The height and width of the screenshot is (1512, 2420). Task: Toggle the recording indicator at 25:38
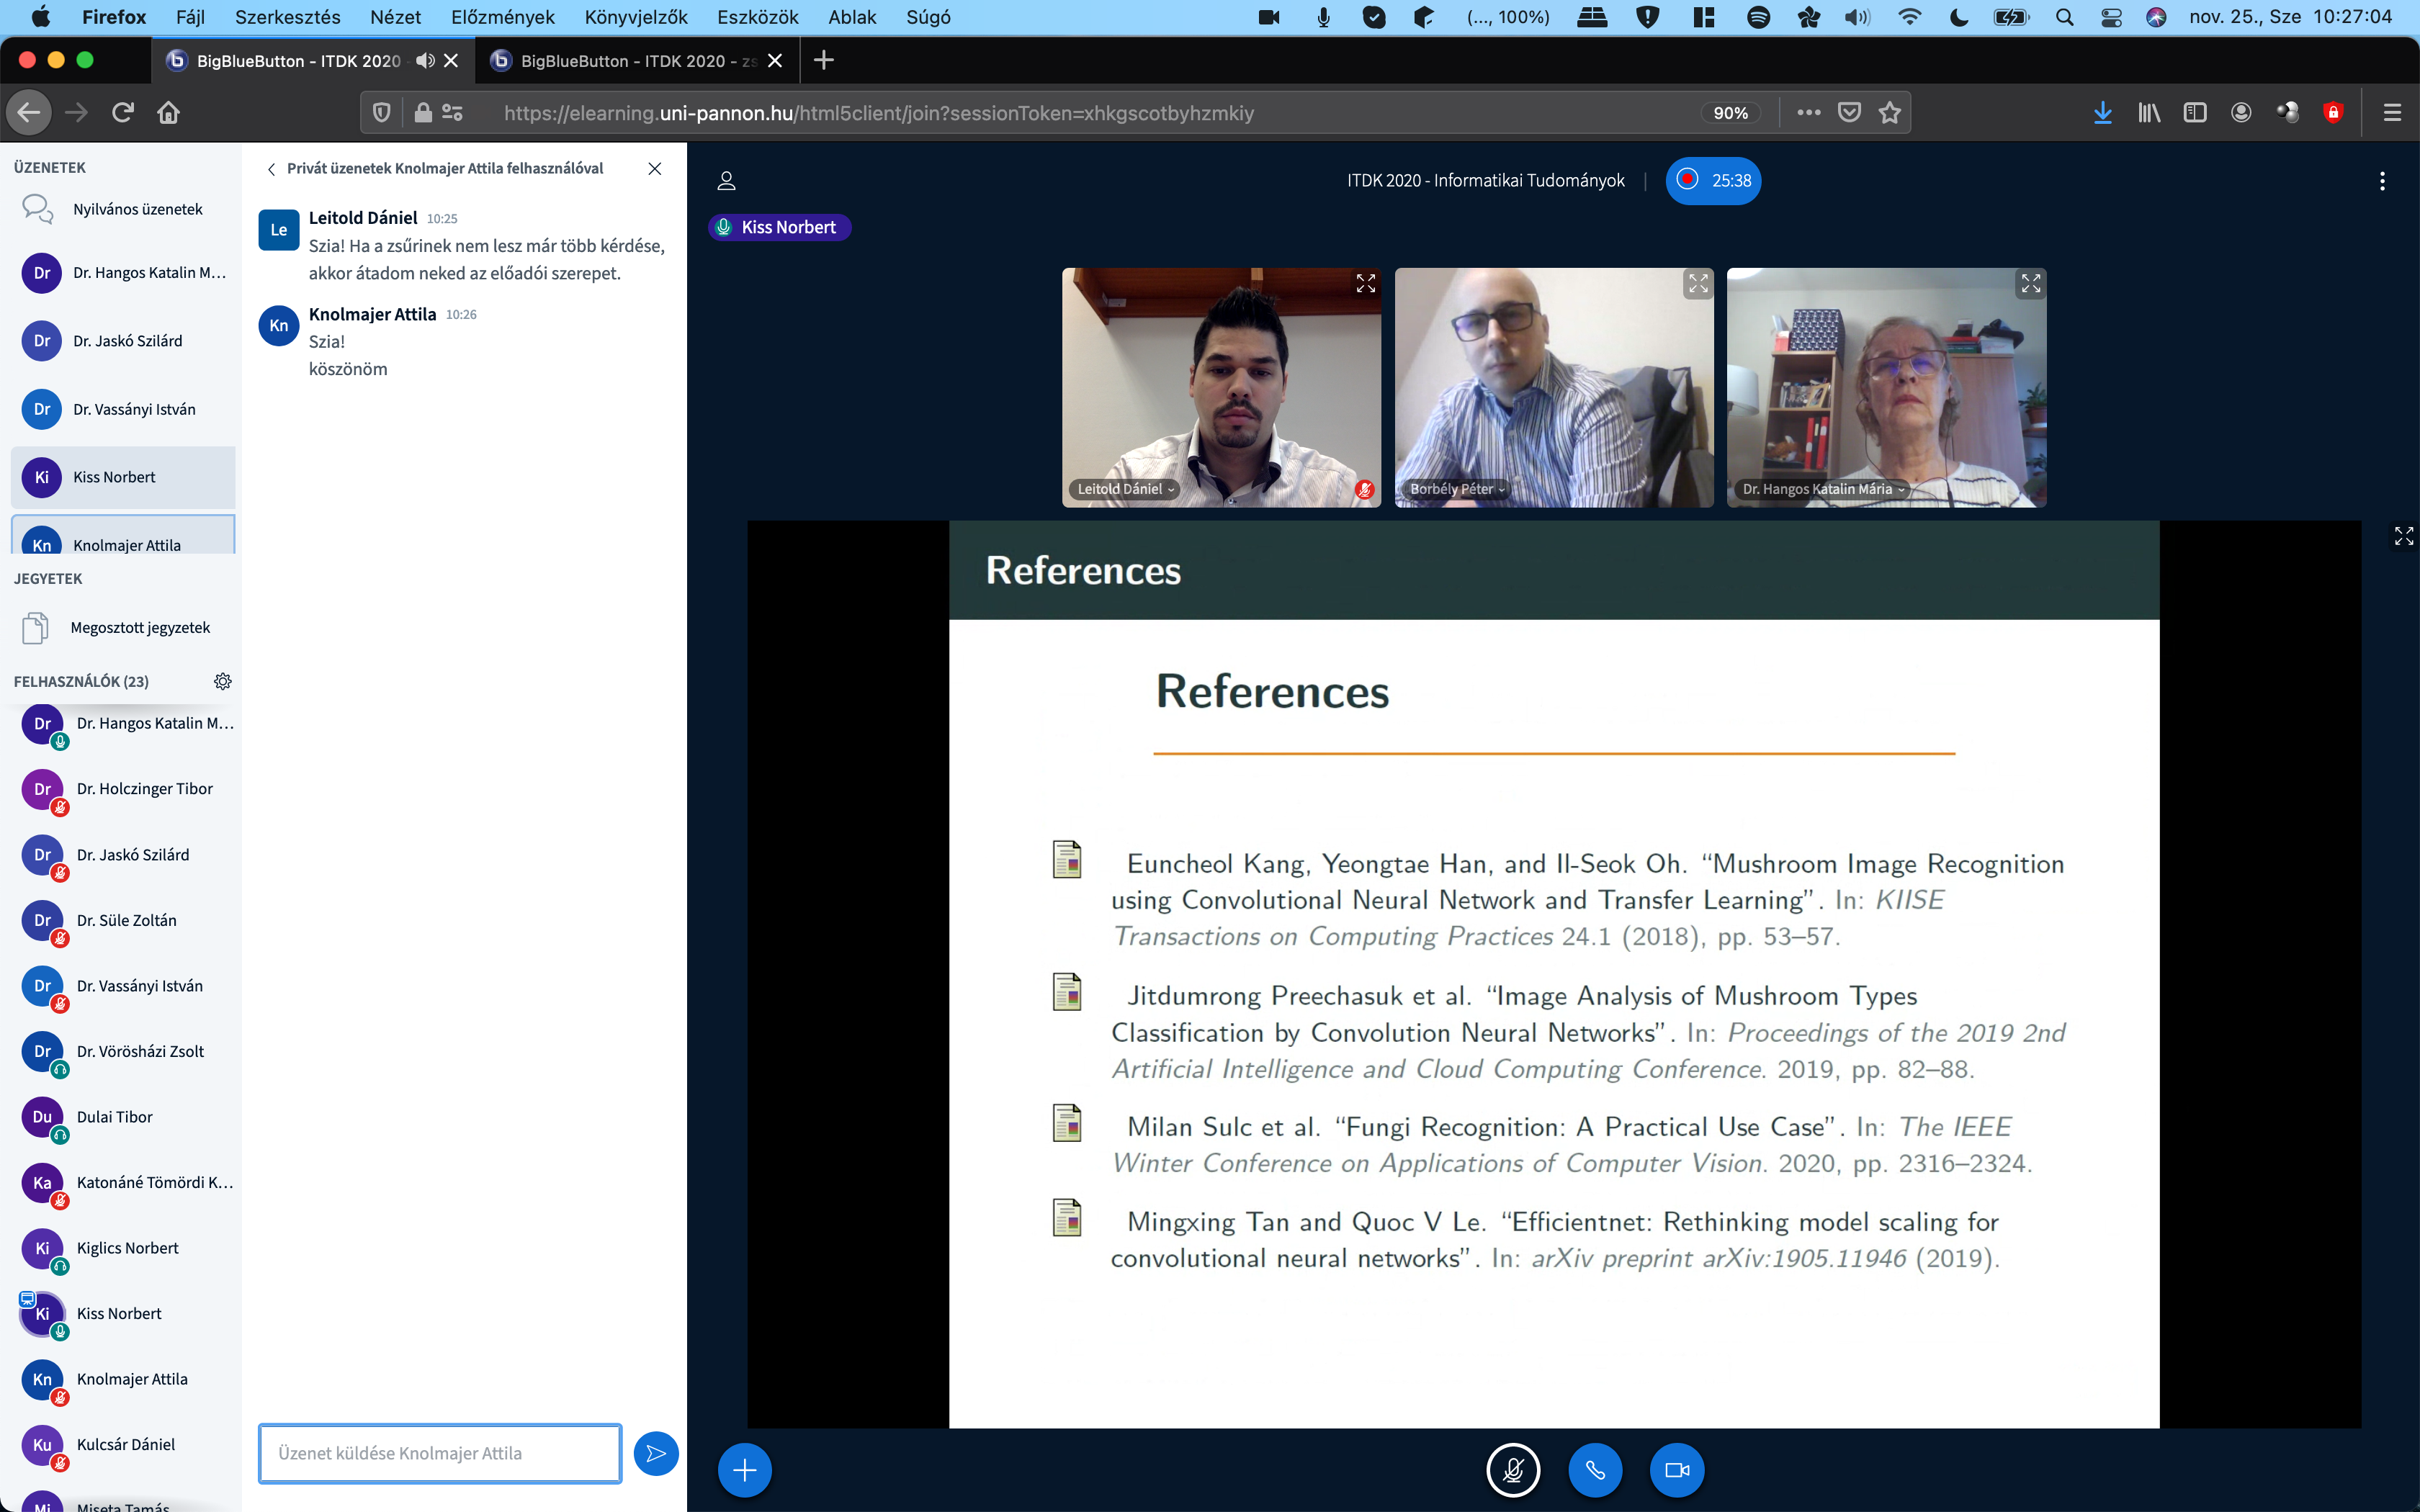(1713, 181)
